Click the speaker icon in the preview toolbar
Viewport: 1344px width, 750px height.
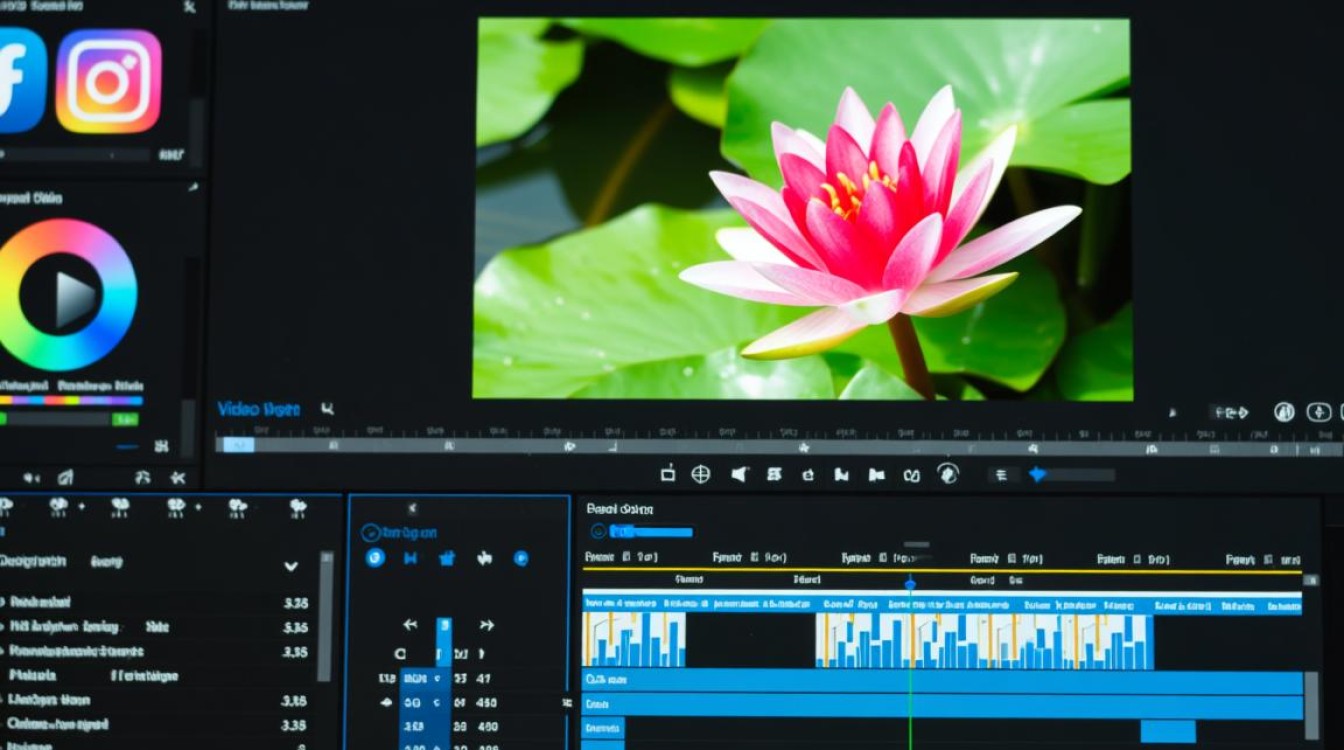click(739, 474)
